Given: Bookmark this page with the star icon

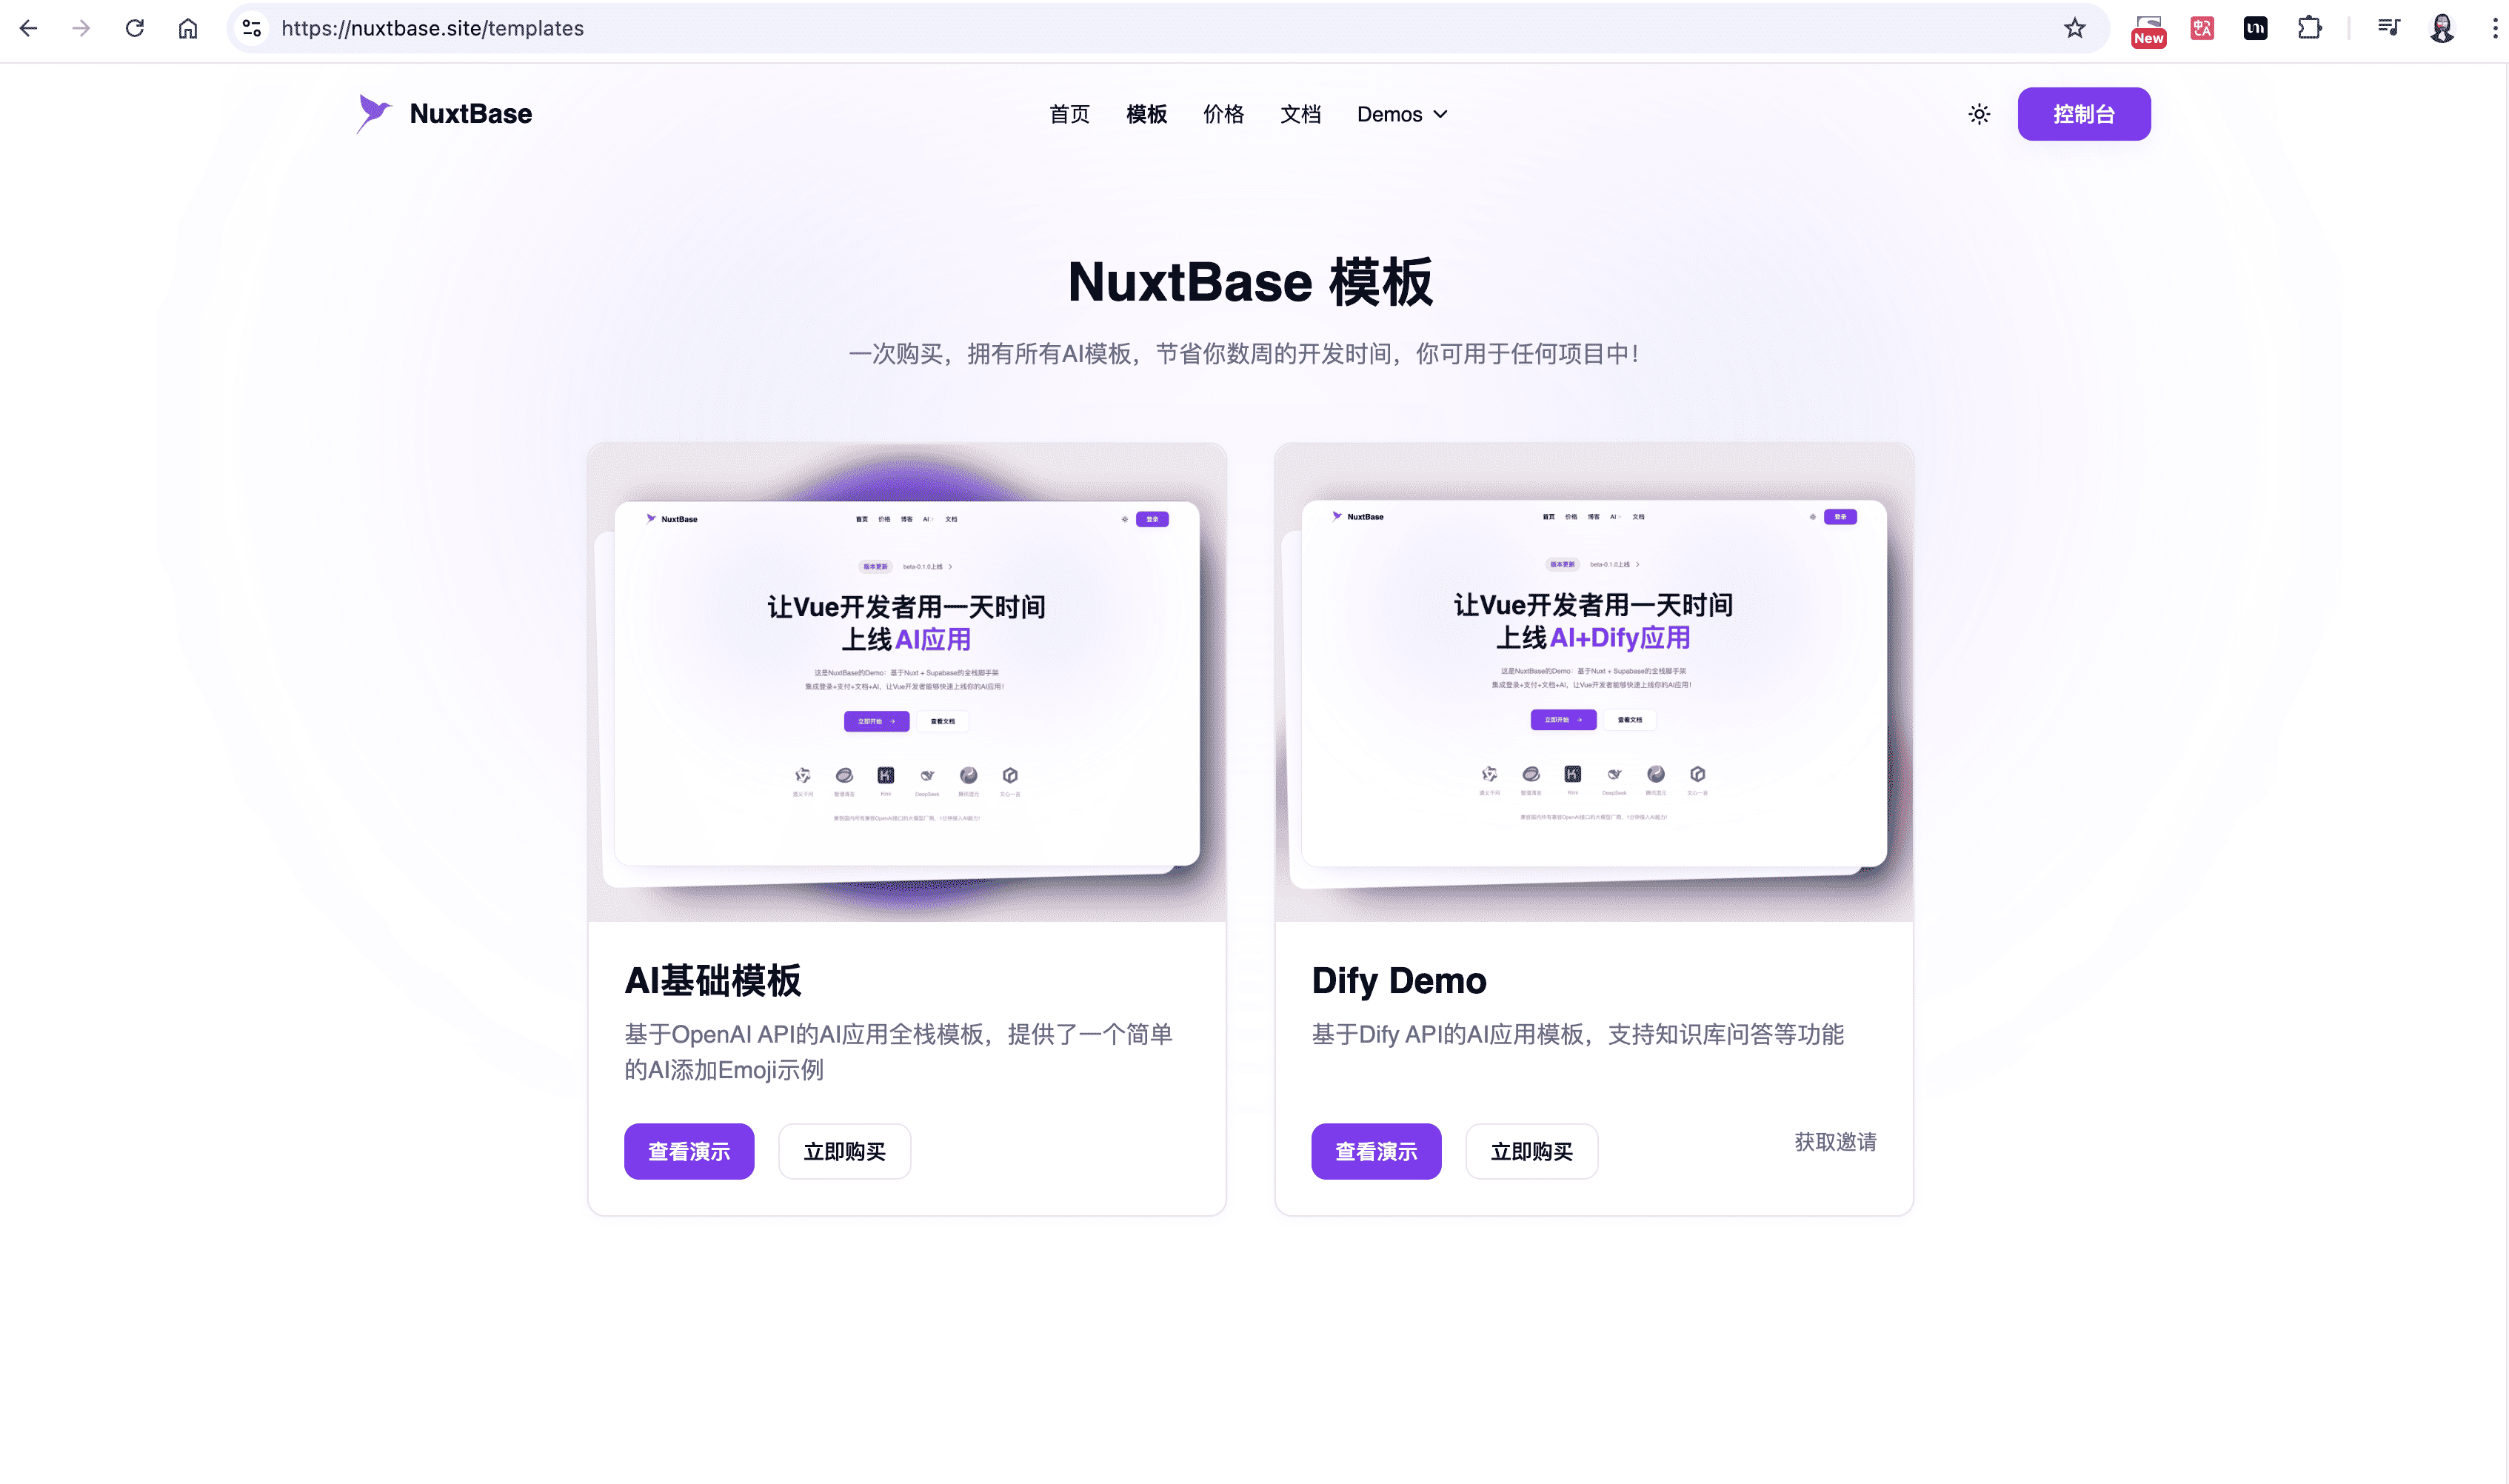Looking at the screenshot, I should (2075, 28).
